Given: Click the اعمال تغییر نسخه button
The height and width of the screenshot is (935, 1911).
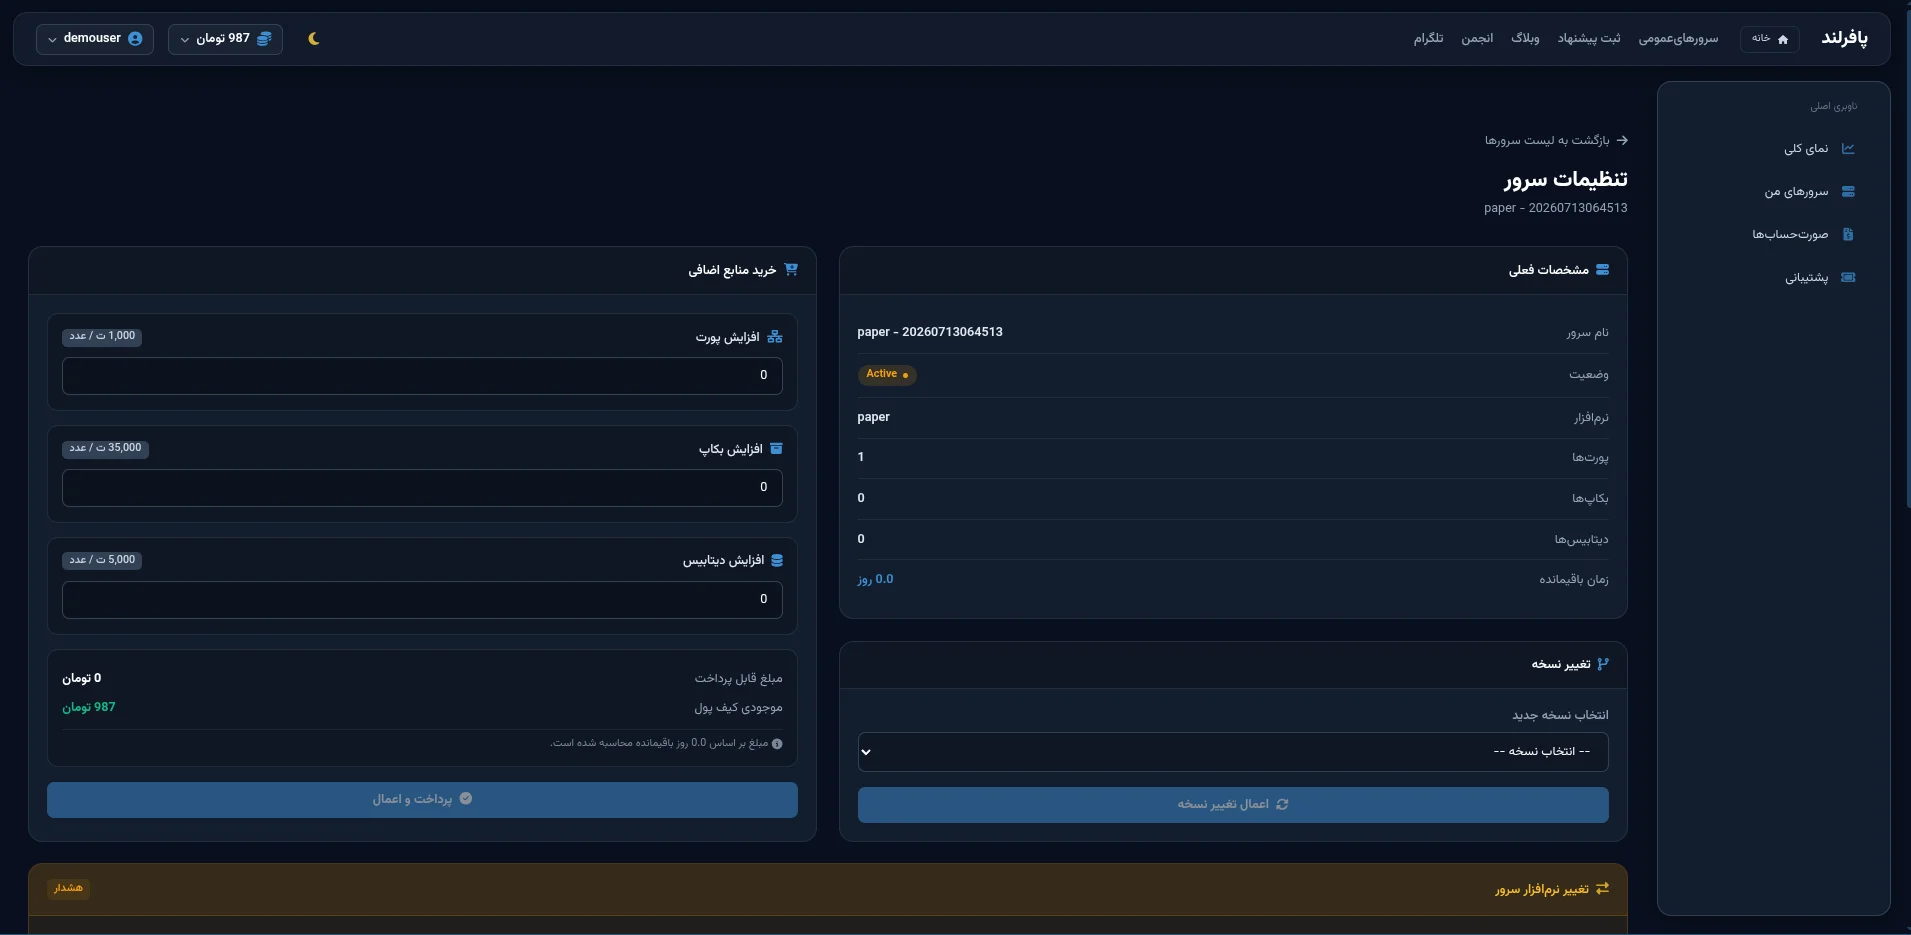Looking at the screenshot, I should coord(1233,805).
